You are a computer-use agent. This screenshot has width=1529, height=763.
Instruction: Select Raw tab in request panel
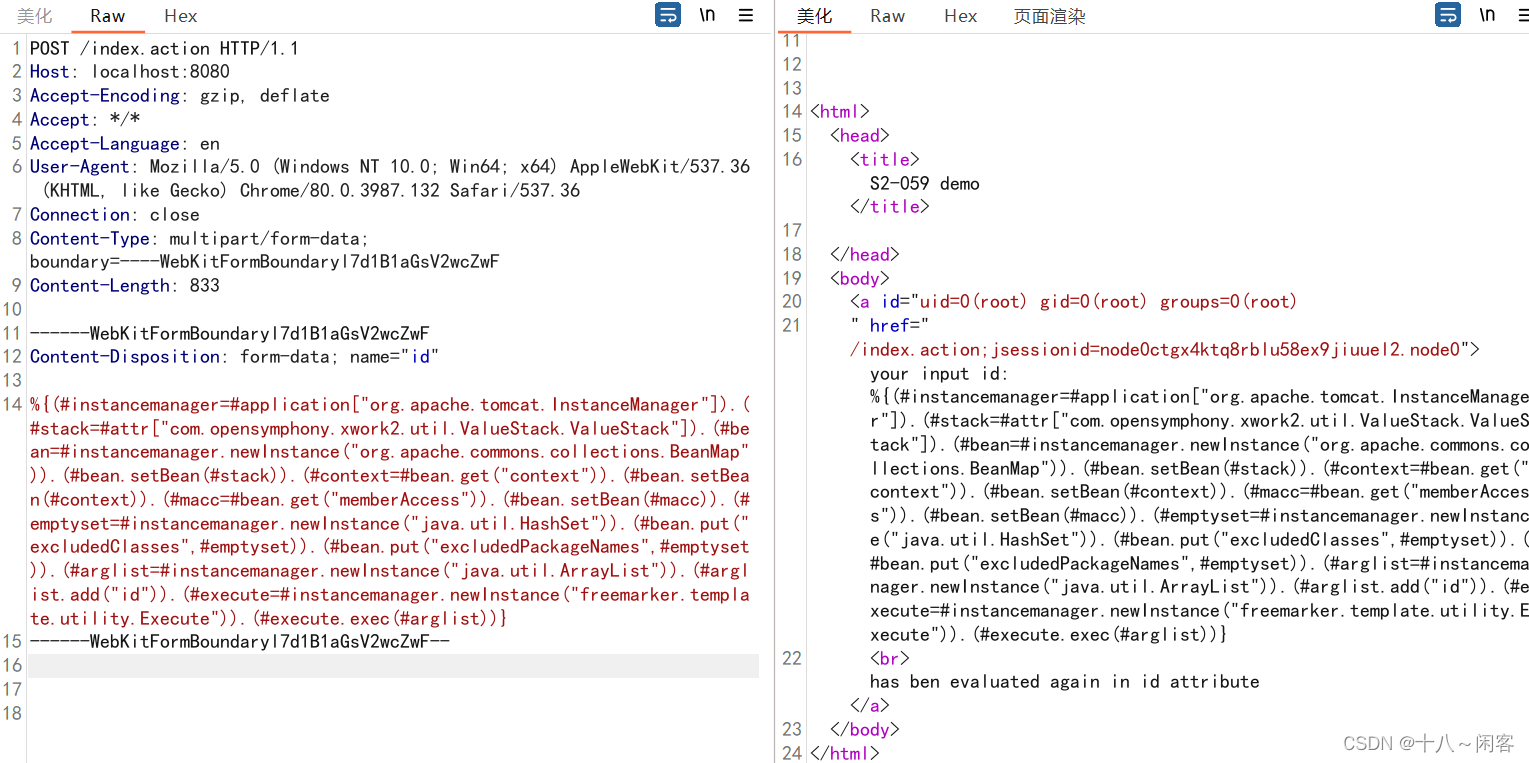[108, 16]
